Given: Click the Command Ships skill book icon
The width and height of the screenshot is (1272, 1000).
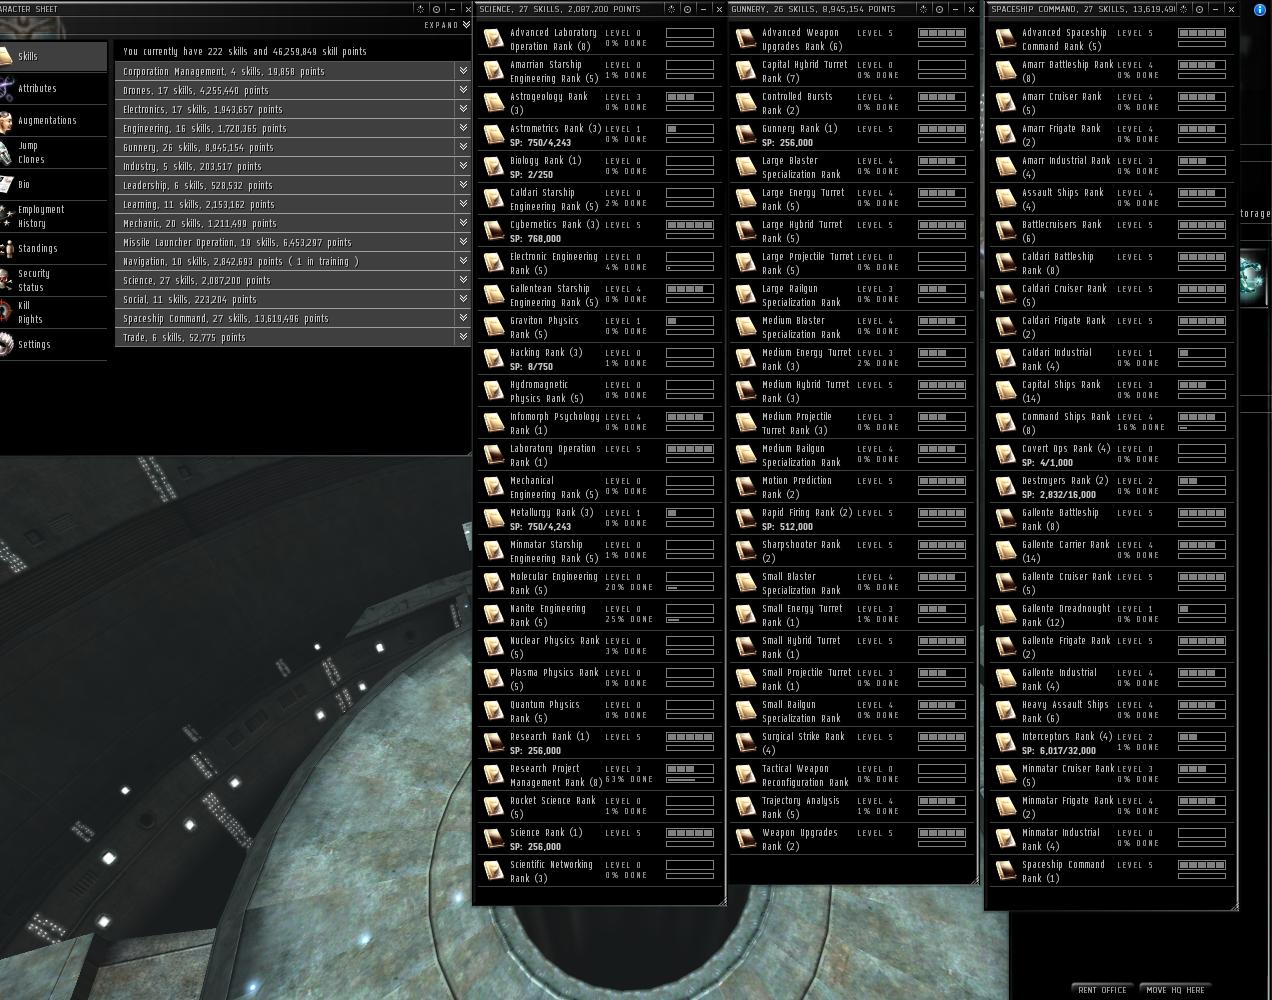Looking at the screenshot, I should click(x=1005, y=423).
